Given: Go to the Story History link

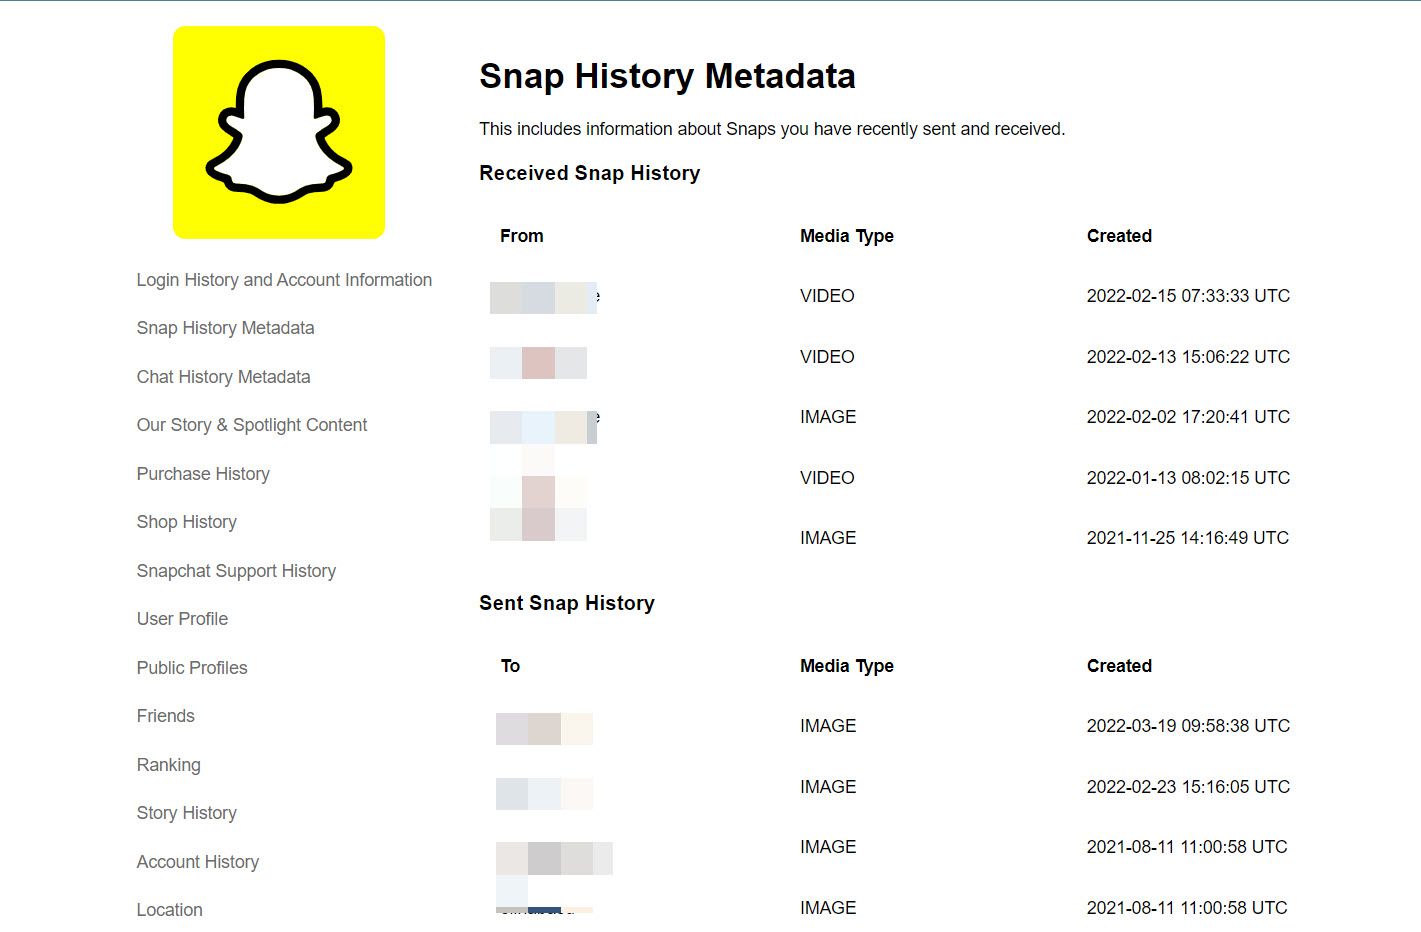Looking at the screenshot, I should 187,813.
